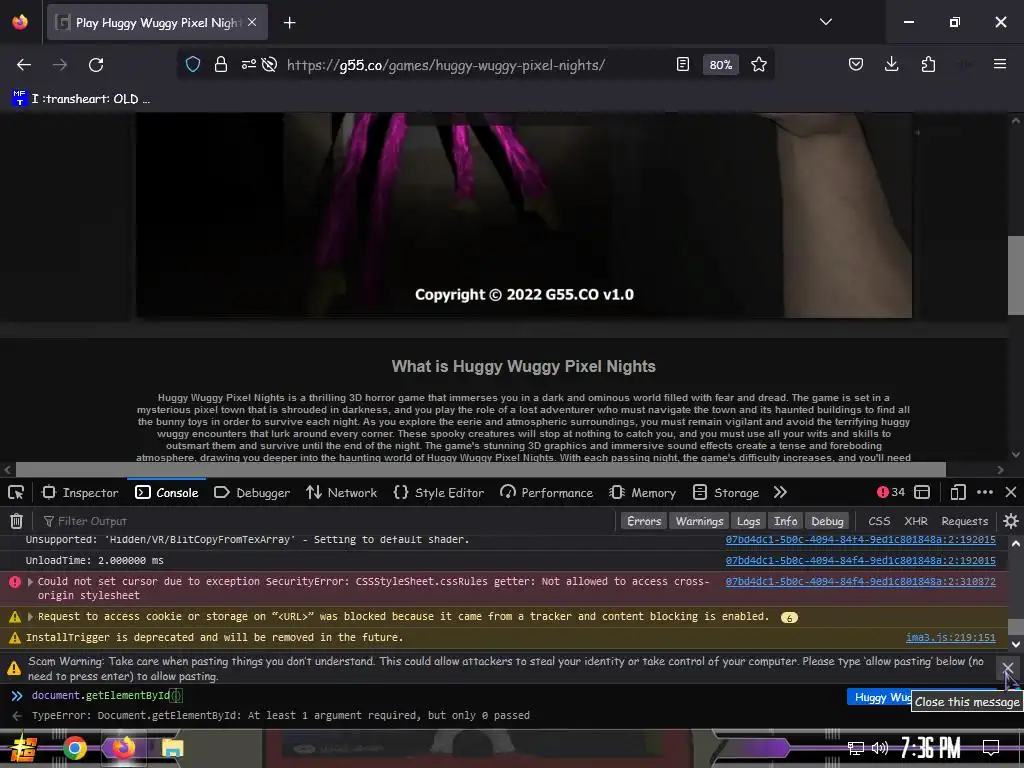Screen dimensions: 1024x768
Task: Enable the Requests filter
Action: (965, 521)
